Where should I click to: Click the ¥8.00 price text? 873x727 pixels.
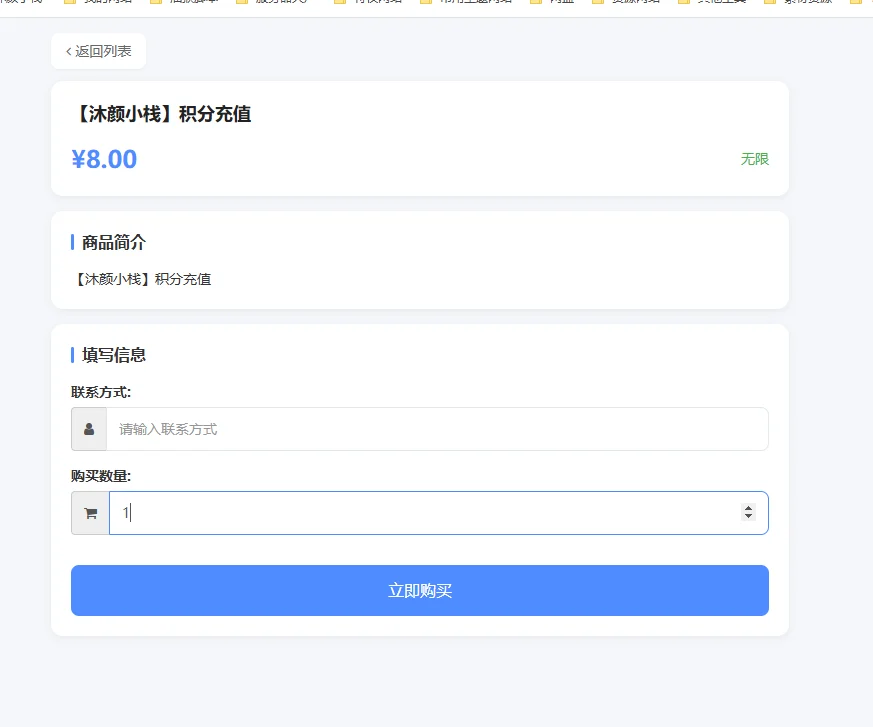click(x=103, y=159)
